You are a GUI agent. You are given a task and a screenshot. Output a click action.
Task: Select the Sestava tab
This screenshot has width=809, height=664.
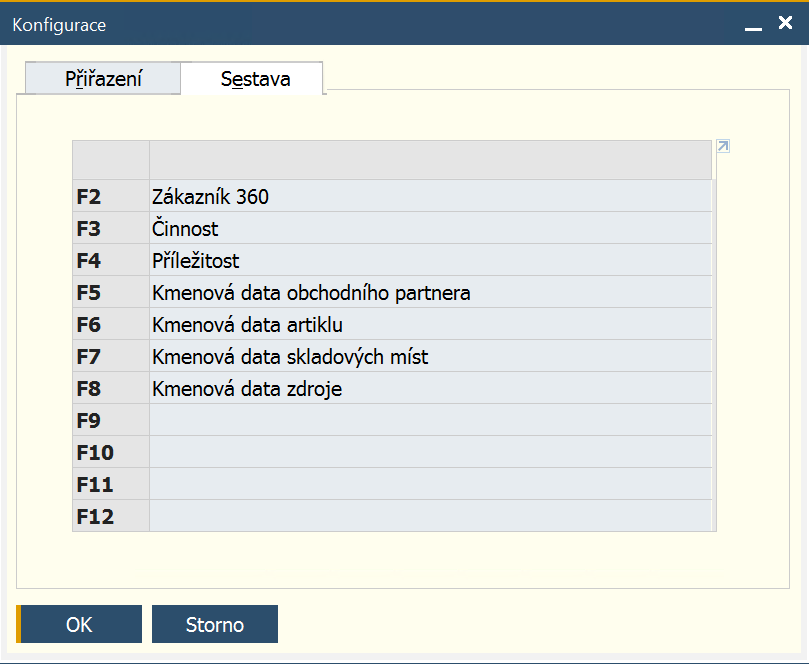pos(255,78)
